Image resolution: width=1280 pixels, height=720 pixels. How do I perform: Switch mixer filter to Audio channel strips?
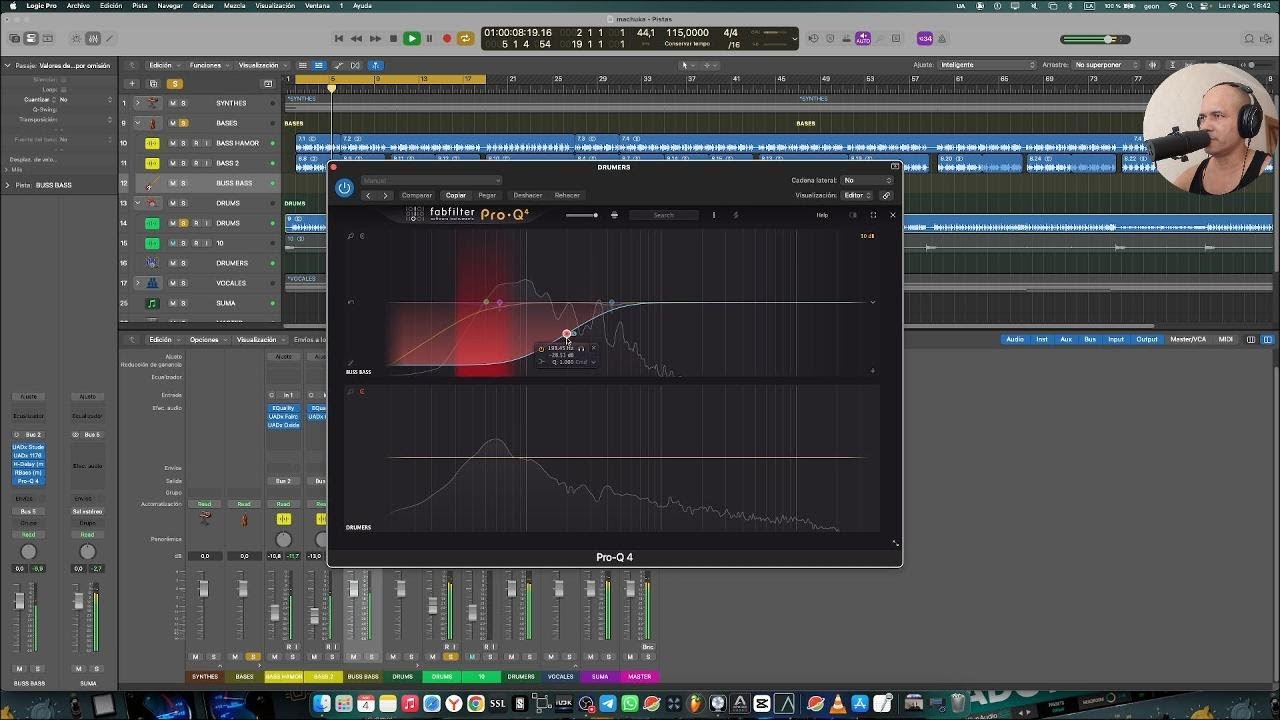[x=1015, y=339]
